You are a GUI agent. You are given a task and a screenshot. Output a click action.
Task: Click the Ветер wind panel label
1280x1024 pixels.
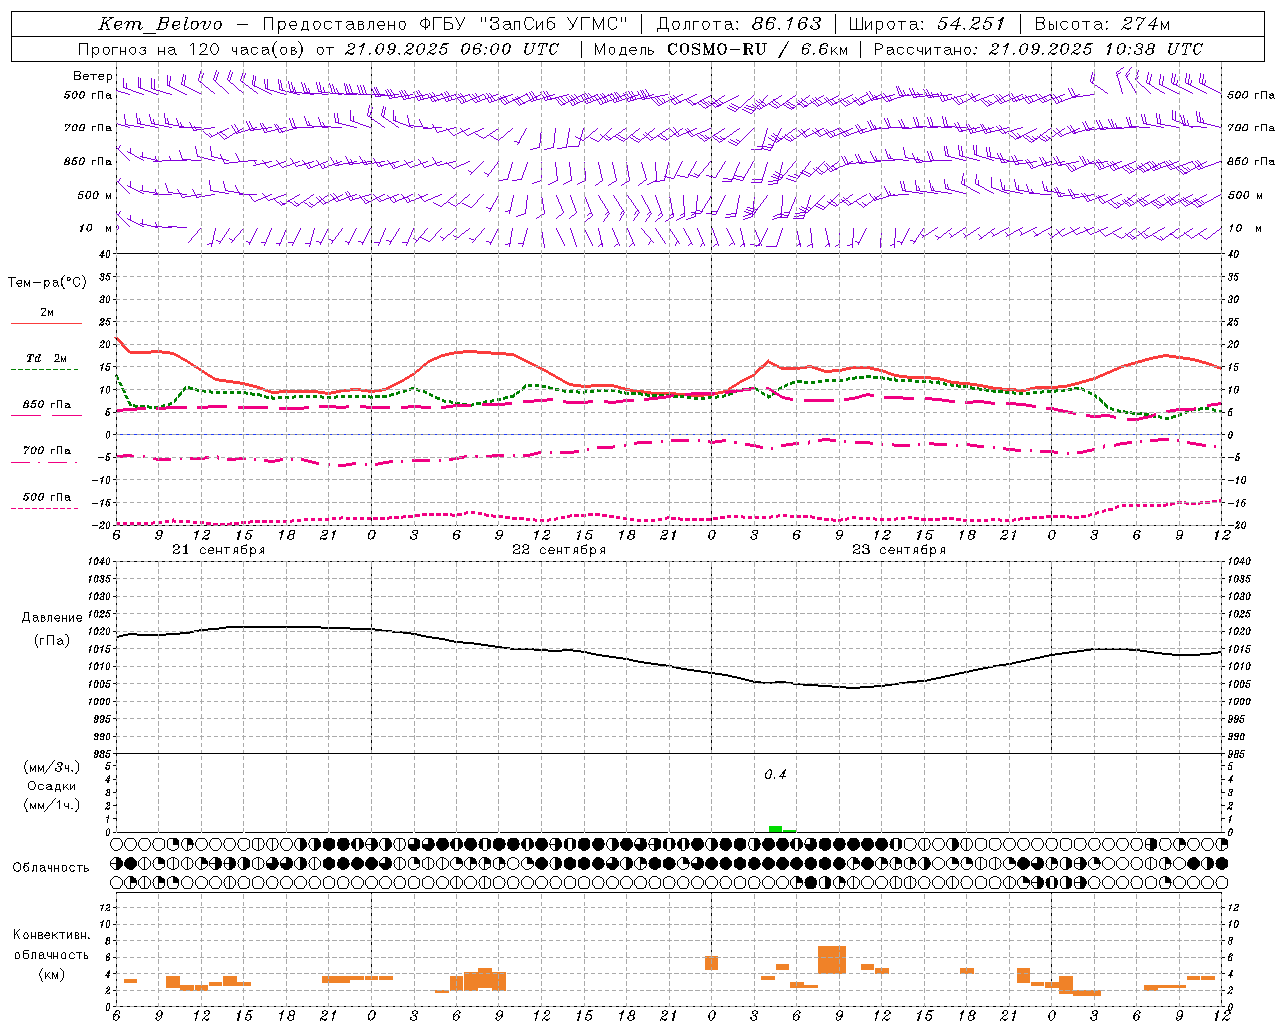[x=92, y=76]
